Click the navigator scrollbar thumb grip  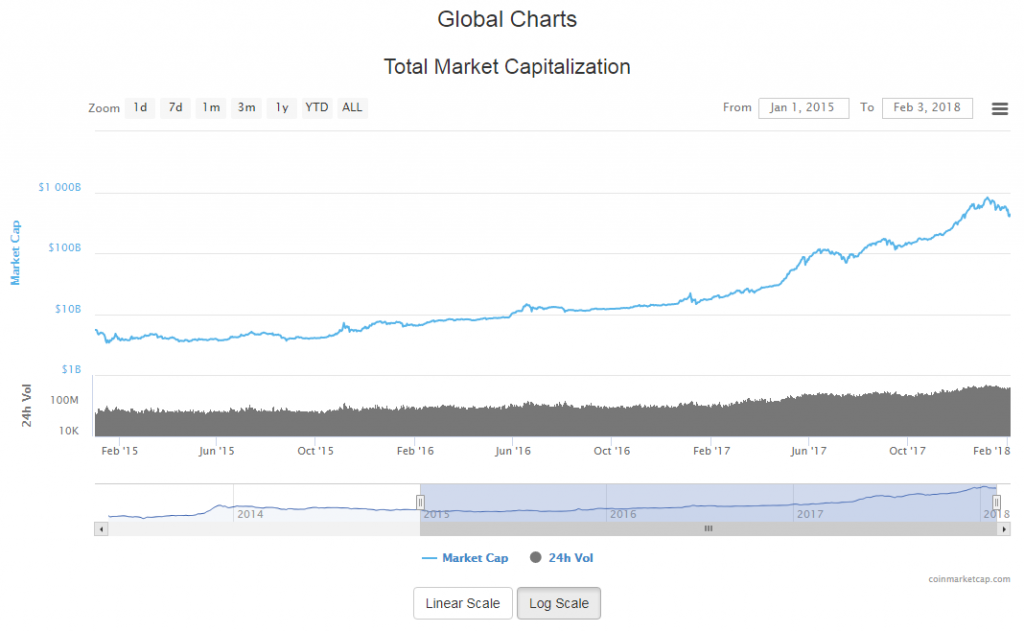click(x=708, y=528)
